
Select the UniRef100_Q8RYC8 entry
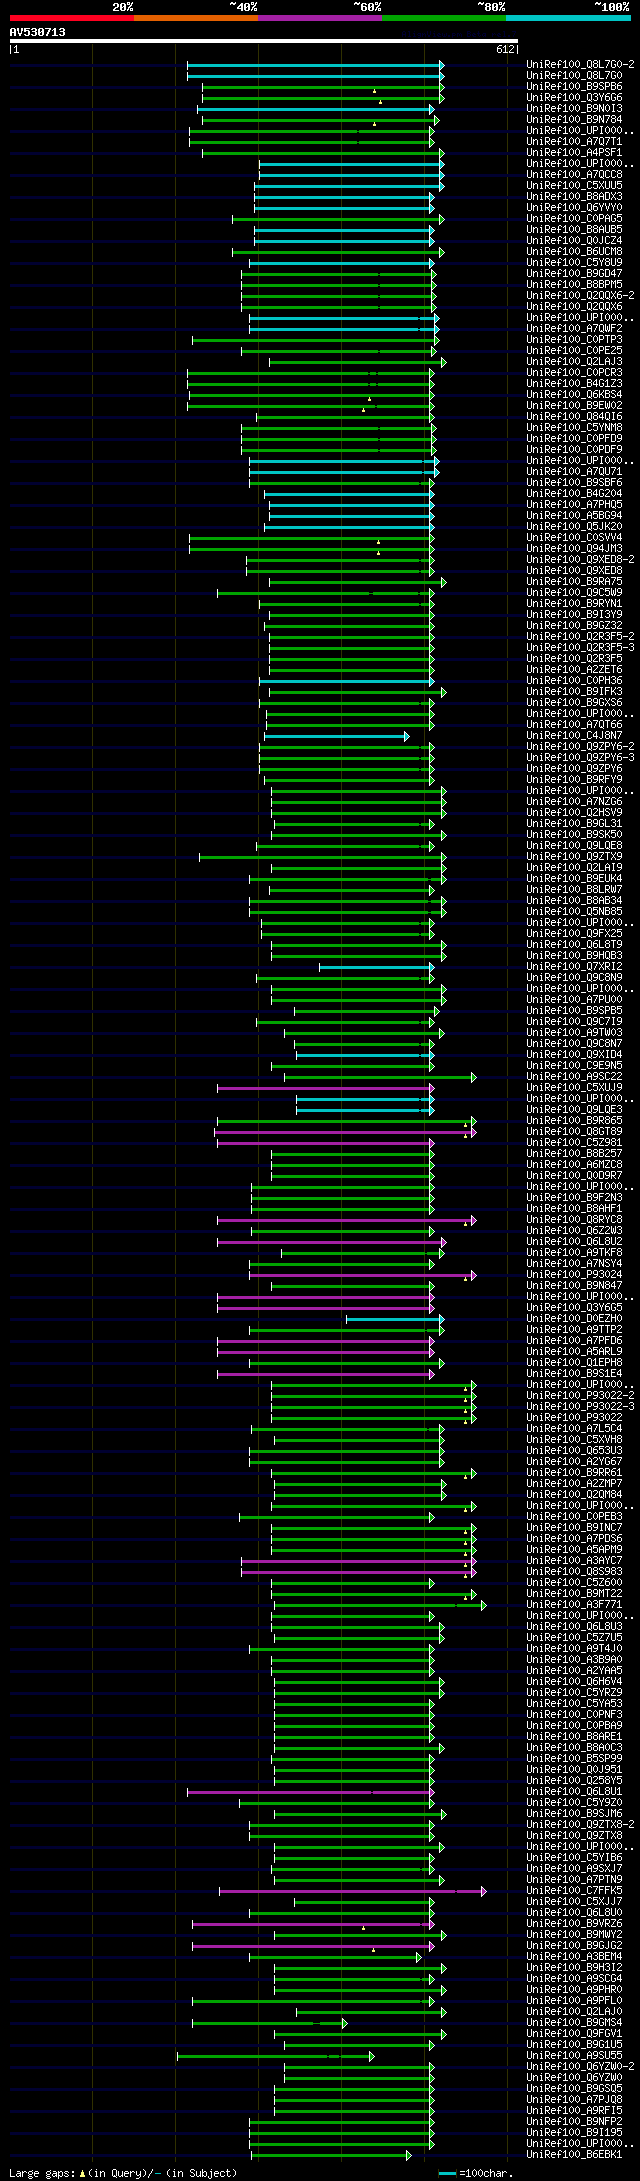pos(574,1219)
